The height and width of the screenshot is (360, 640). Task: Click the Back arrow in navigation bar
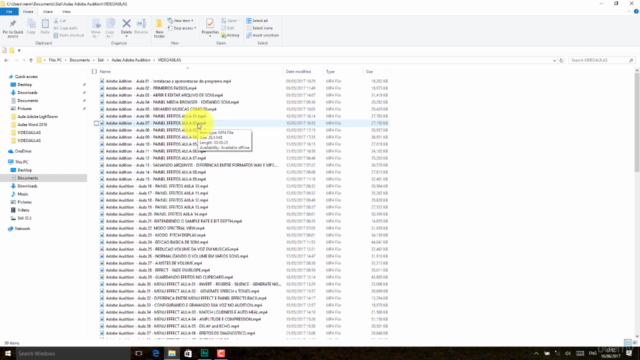[x=6, y=60]
